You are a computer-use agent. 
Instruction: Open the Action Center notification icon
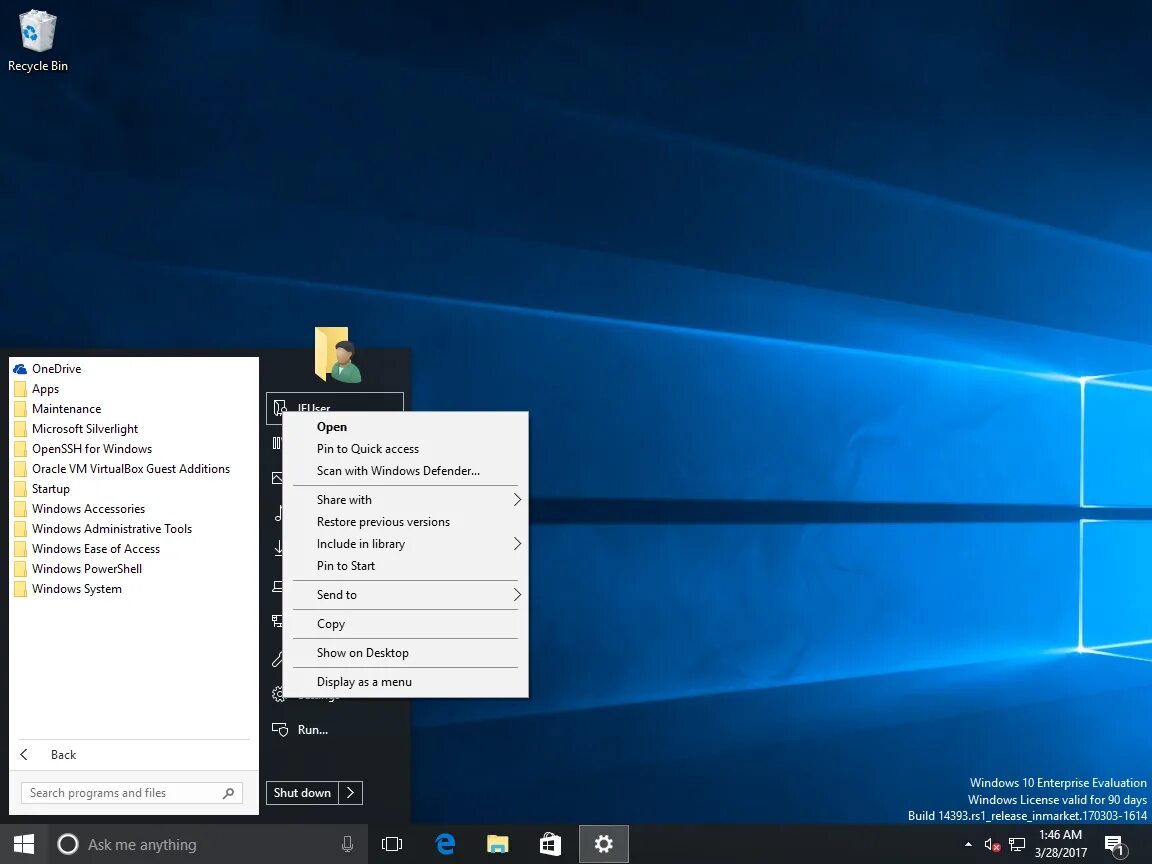(1114, 844)
